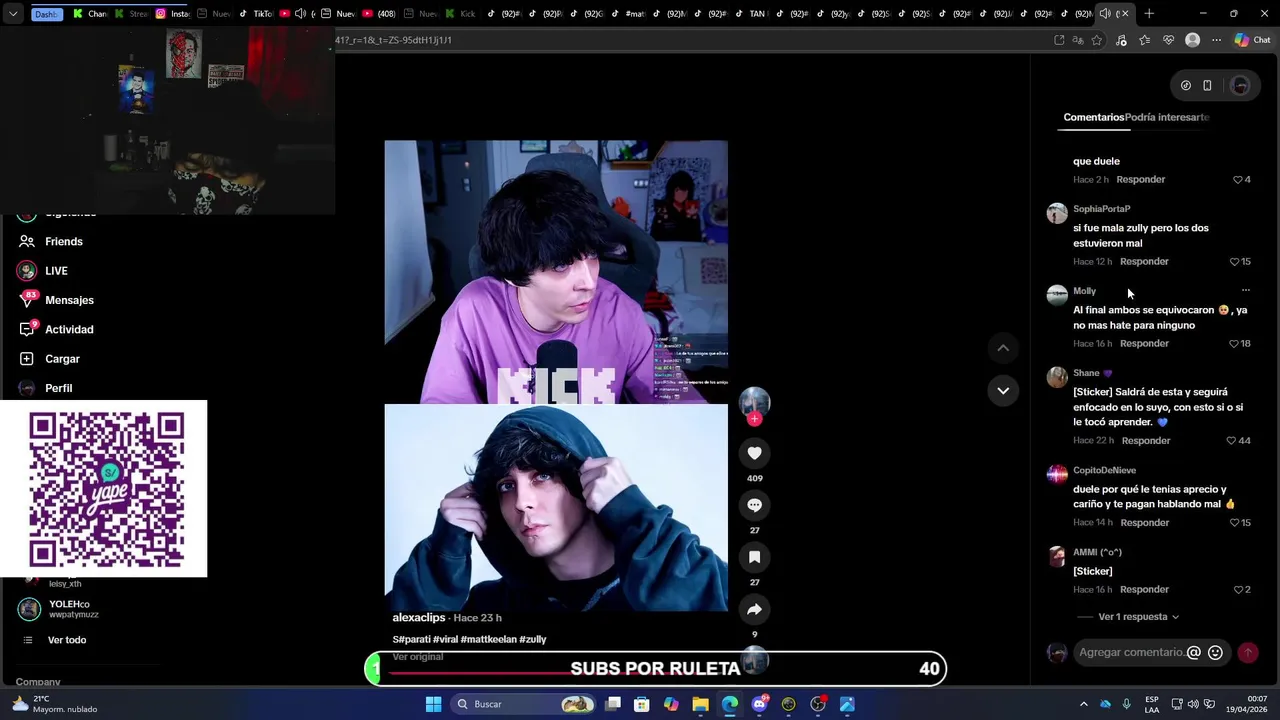Viewport: 1280px width, 720px height.
Task: Follow alexaclips via the red plus badge
Action: [x=754, y=419]
